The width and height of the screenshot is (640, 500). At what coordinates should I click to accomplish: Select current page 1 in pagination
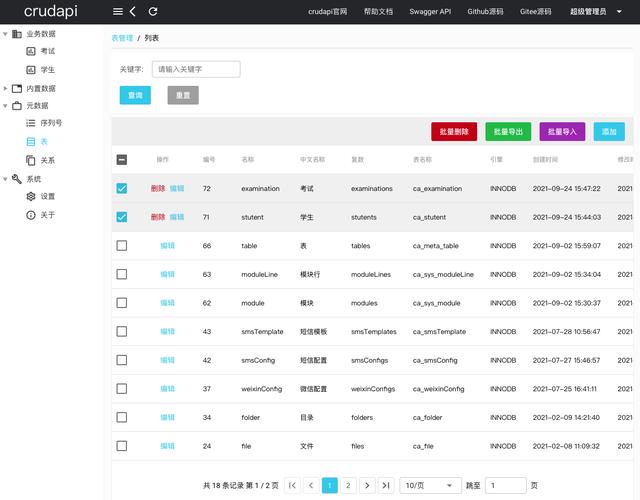[330, 485]
